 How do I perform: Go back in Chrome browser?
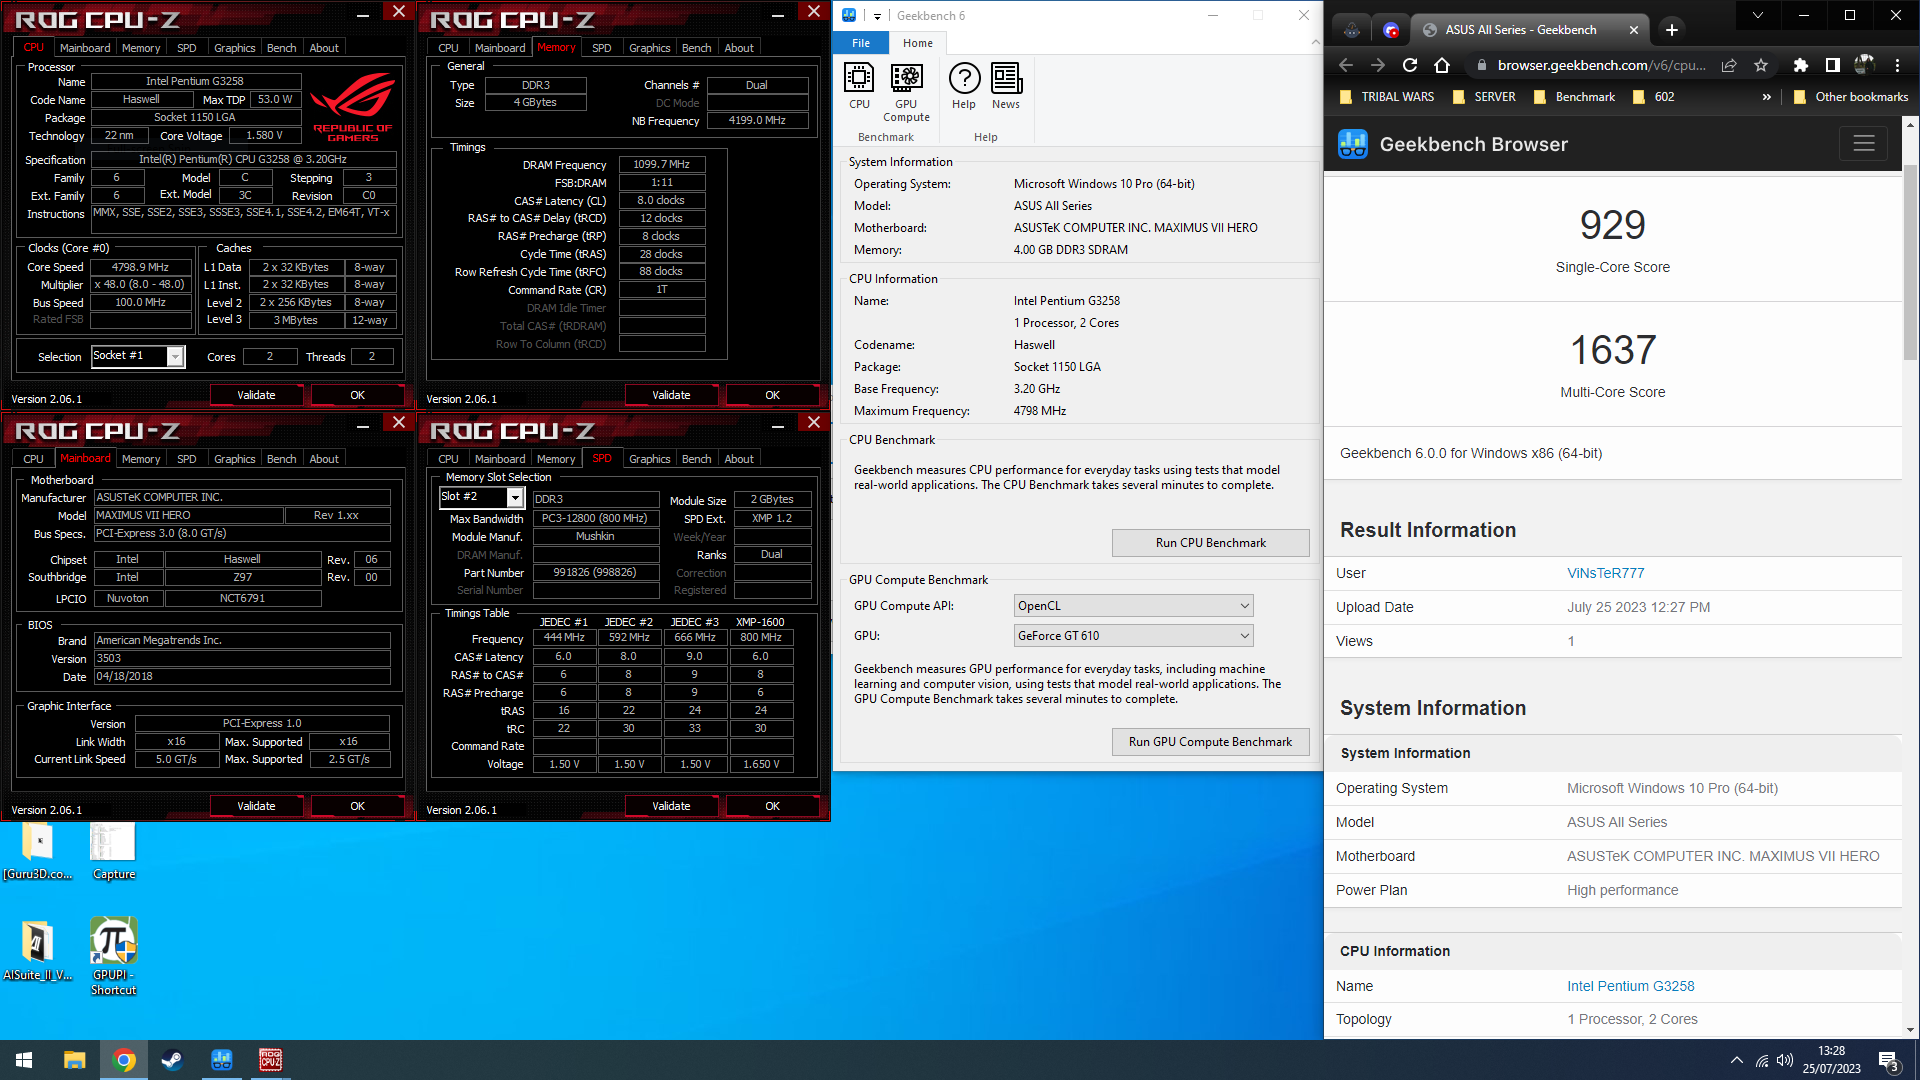[x=1346, y=65]
